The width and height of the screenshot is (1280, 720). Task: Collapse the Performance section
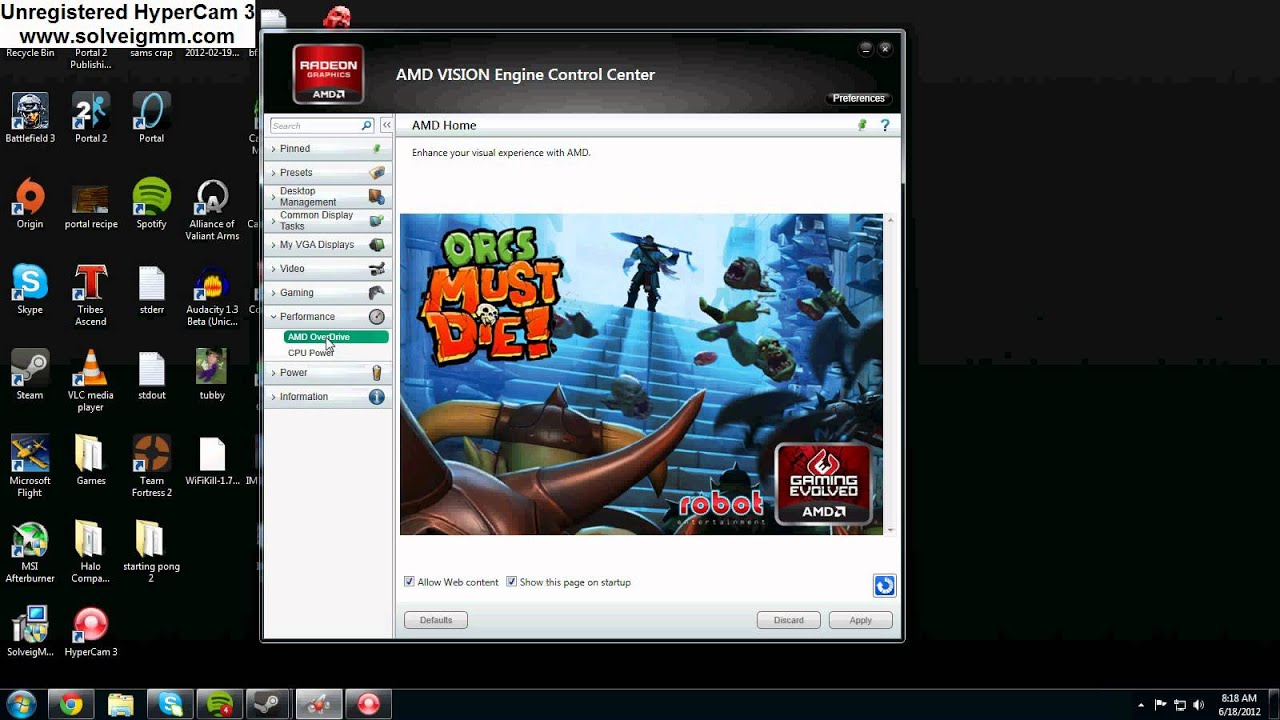327,317
